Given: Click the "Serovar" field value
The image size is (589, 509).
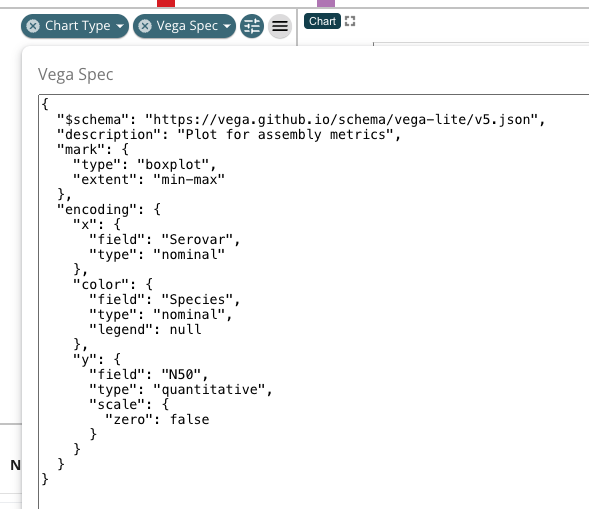Looking at the screenshot, I should tap(197, 239).
